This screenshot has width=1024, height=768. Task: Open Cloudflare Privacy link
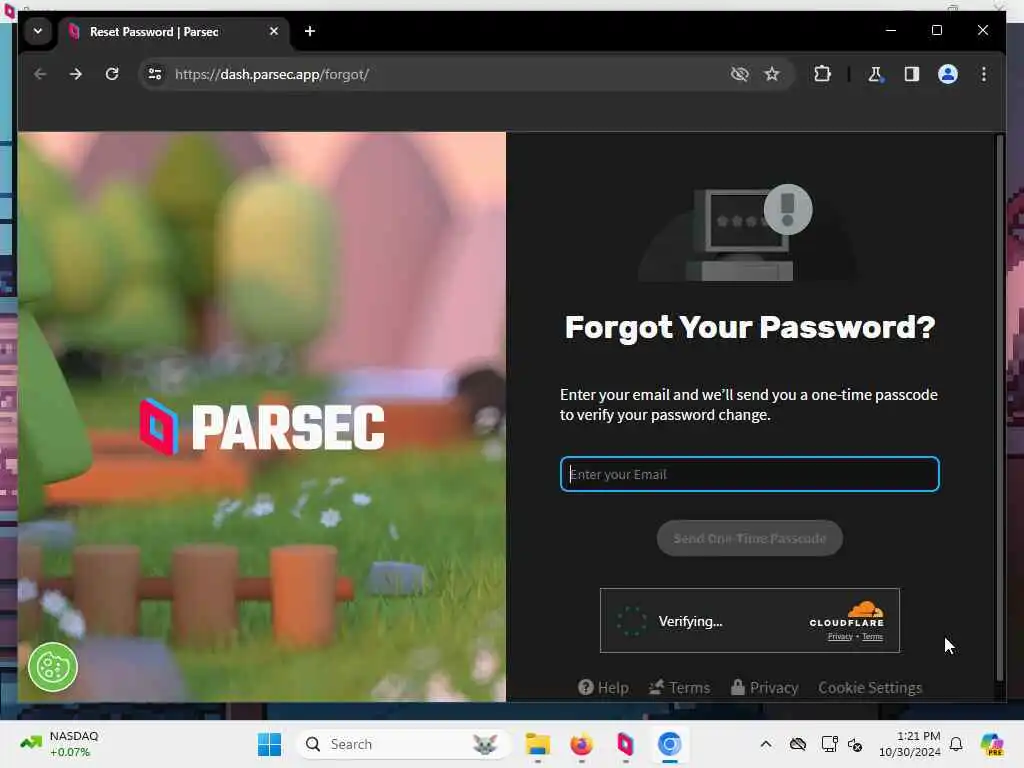click(840, 637)
